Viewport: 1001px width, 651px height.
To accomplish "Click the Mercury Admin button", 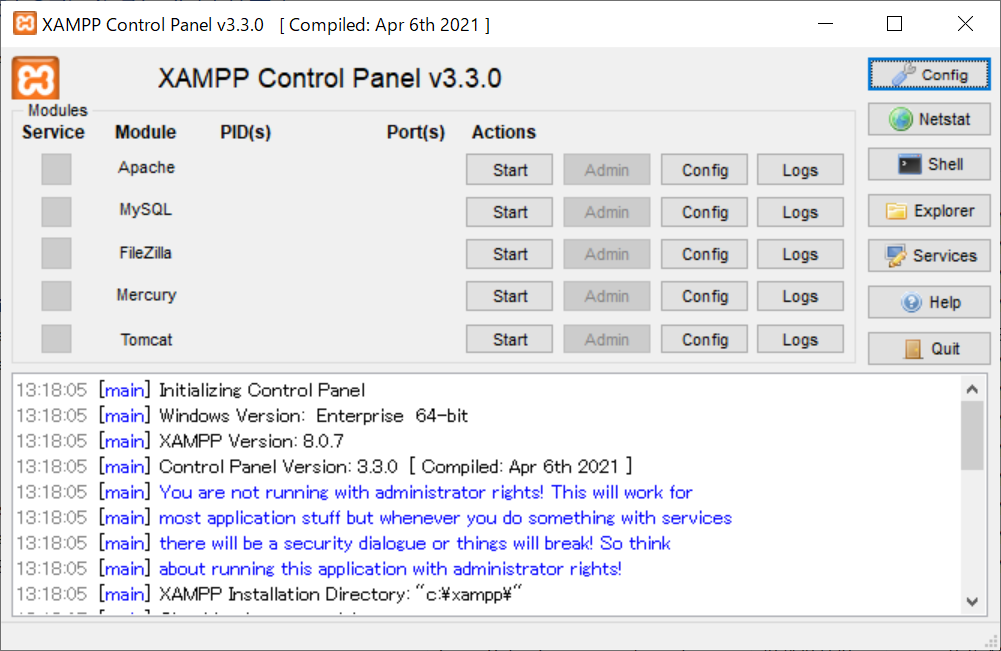I will [606, 296].
